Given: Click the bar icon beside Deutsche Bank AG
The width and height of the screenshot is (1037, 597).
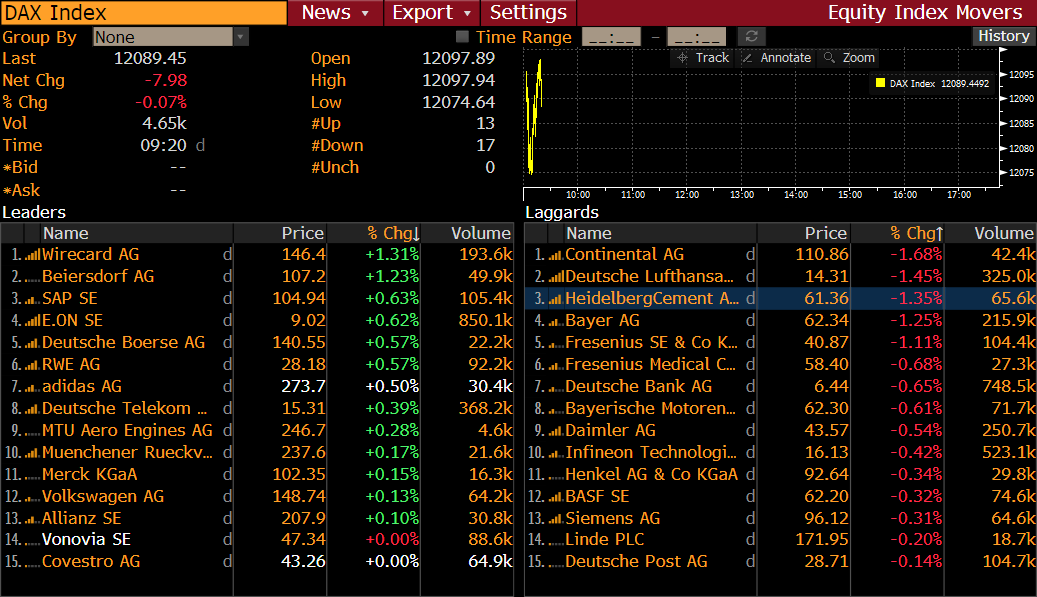Looking at the screenshot, I should click(x=556, y=387).
